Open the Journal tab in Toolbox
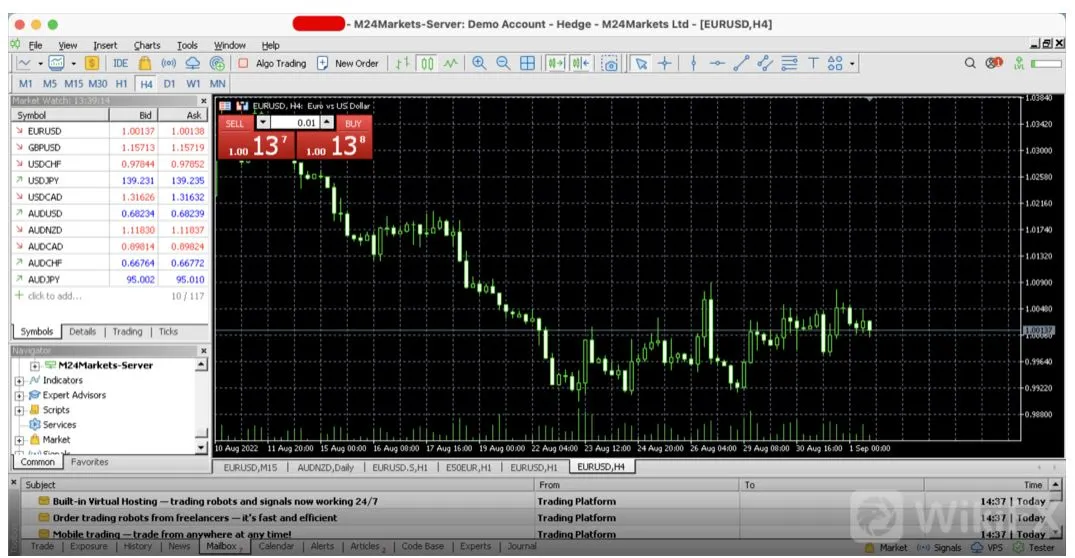Image resolution: width=1075 pixels, height=558 pixels. (522, 546)
